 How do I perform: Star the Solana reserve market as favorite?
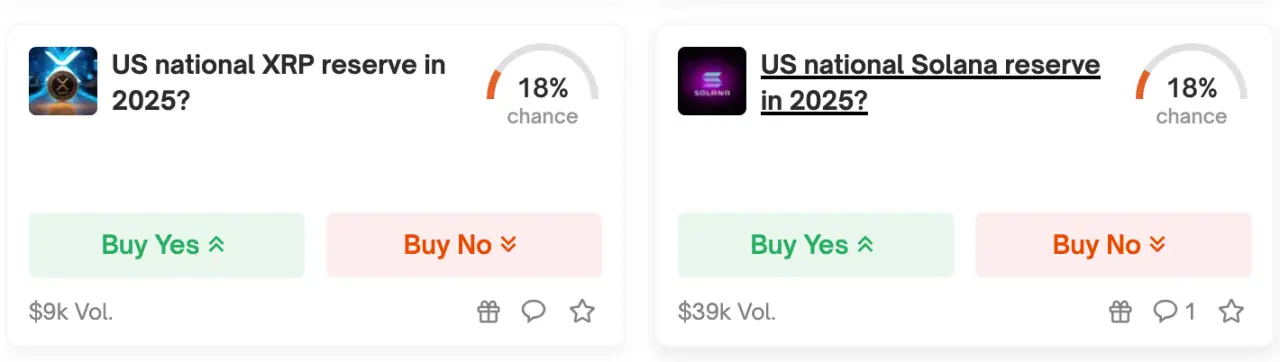1231,312
